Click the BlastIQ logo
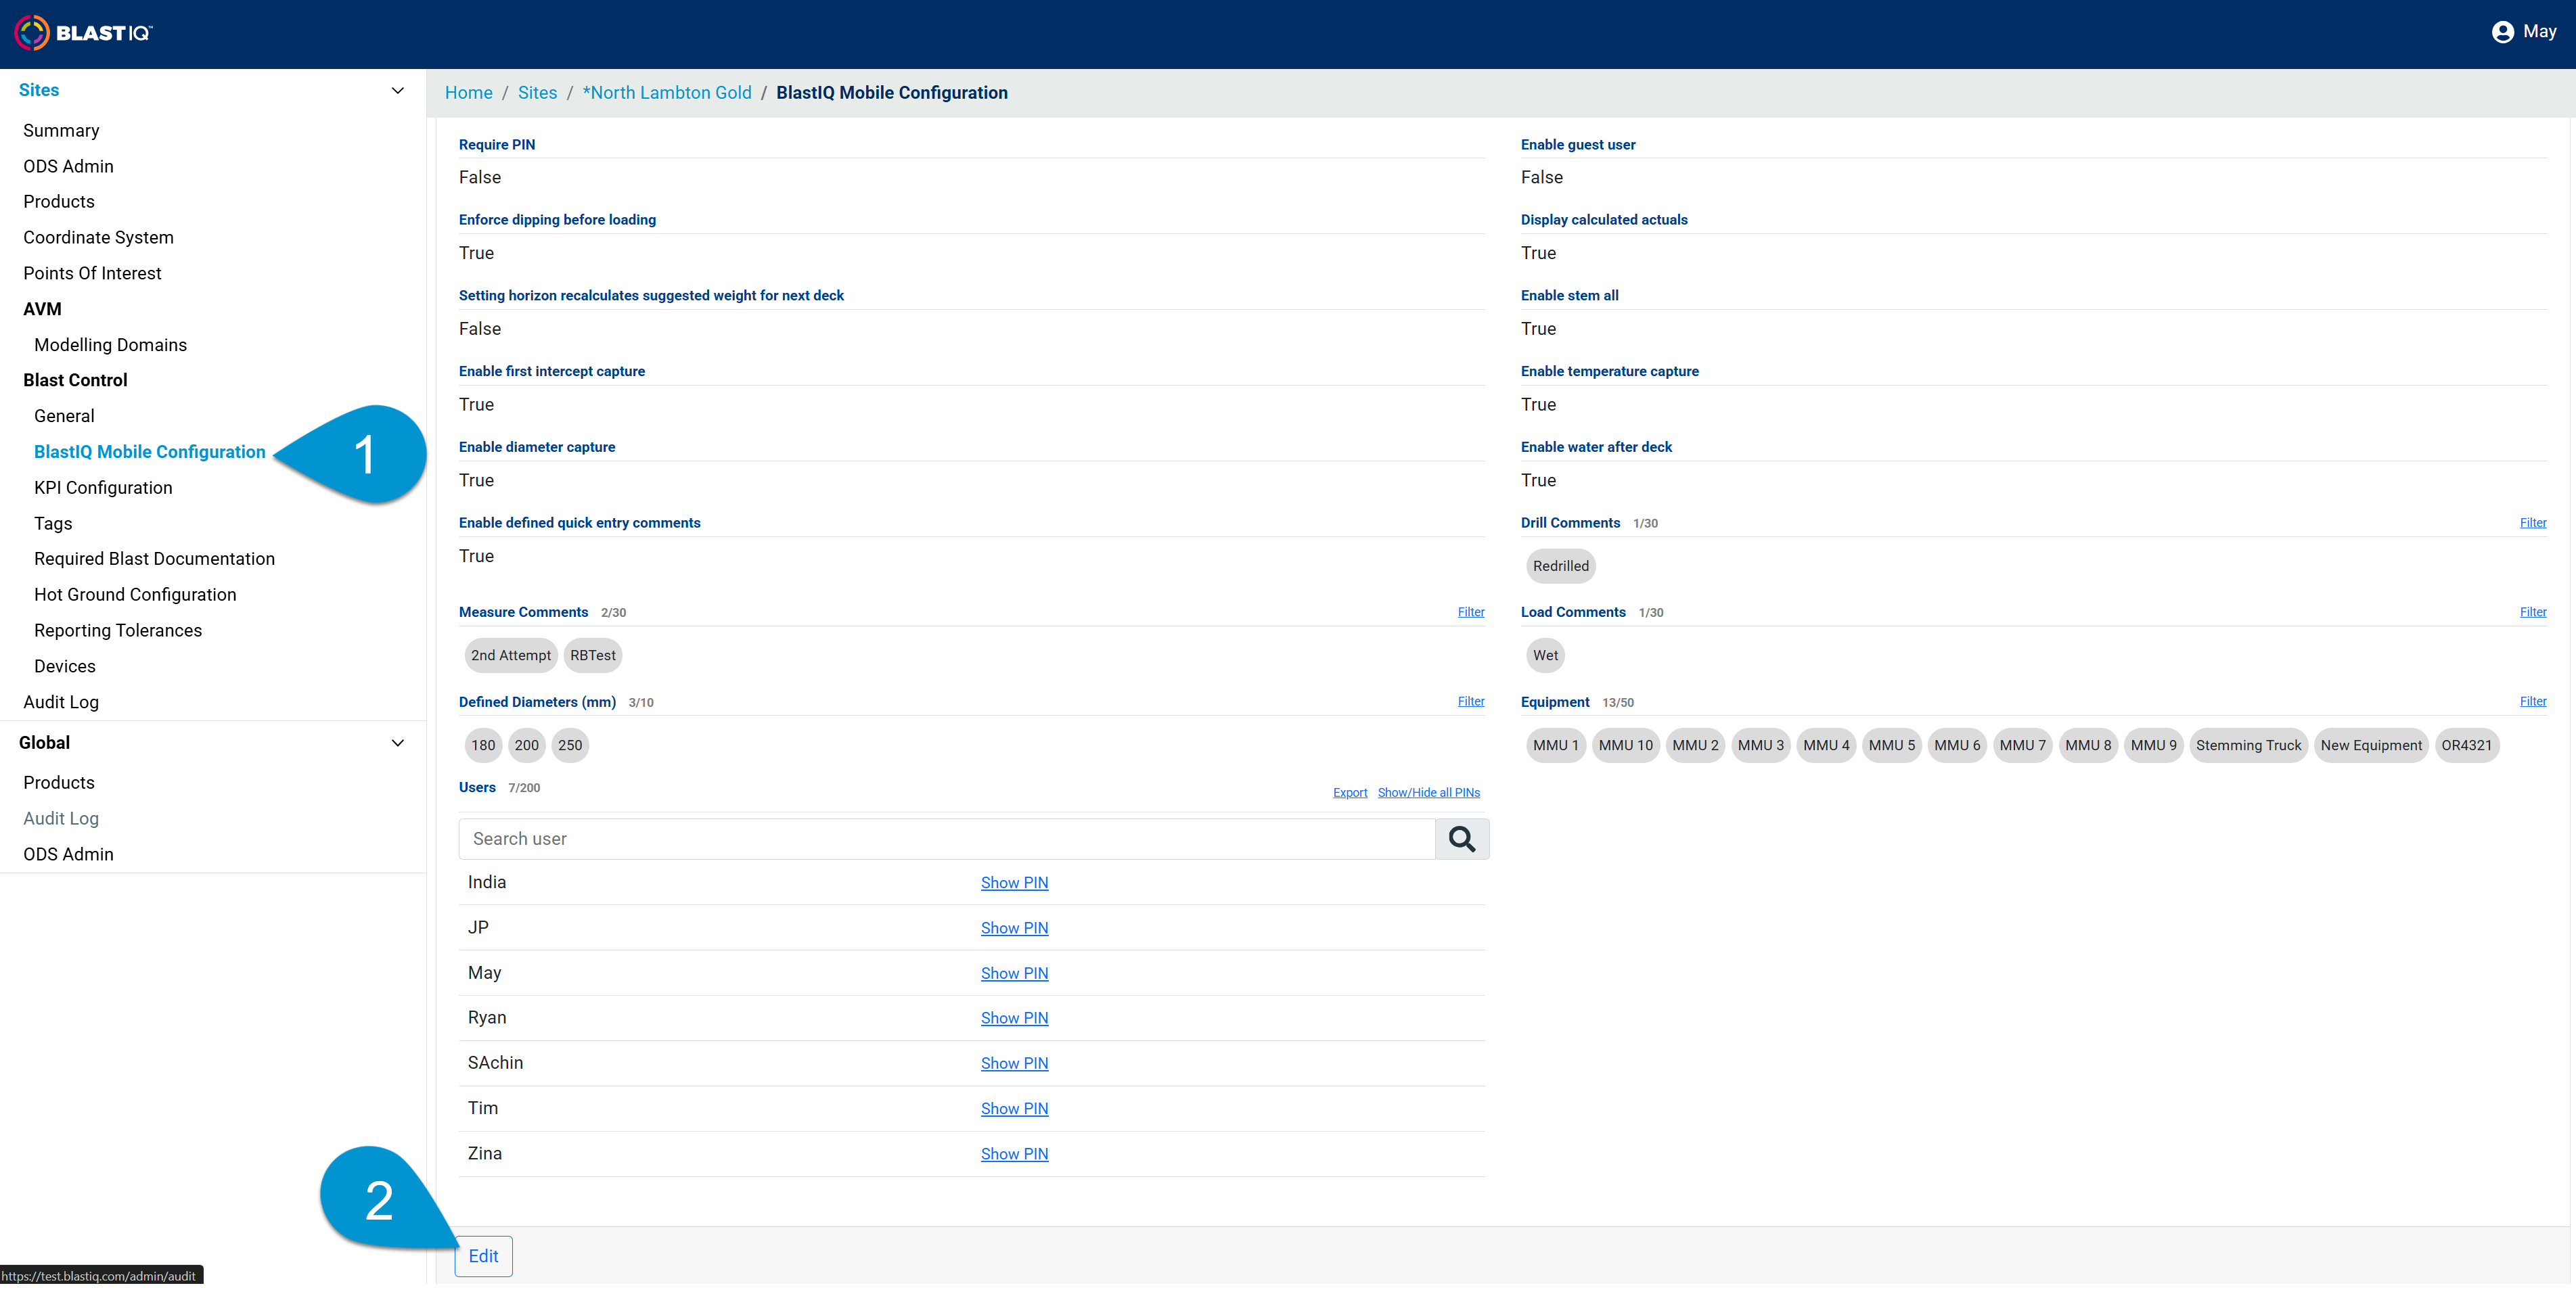 (83, 33)
